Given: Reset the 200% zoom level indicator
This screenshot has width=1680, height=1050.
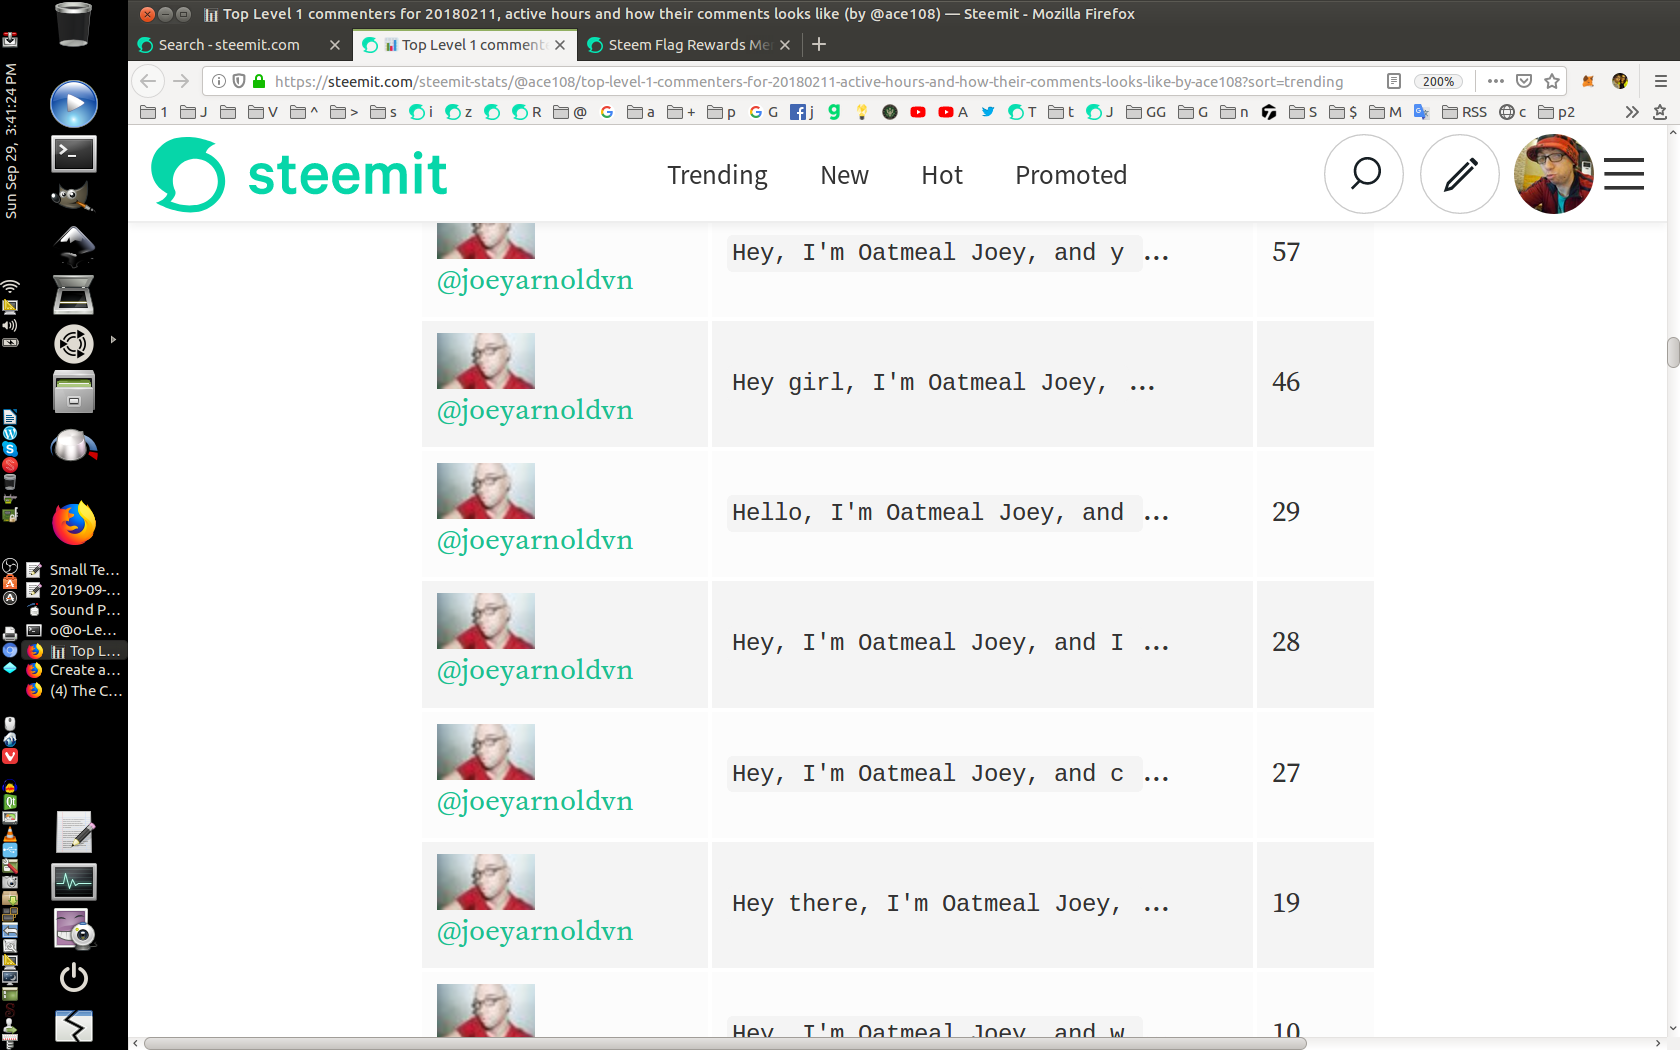Looking at the screenshot, I should [x=1438, y=81].
